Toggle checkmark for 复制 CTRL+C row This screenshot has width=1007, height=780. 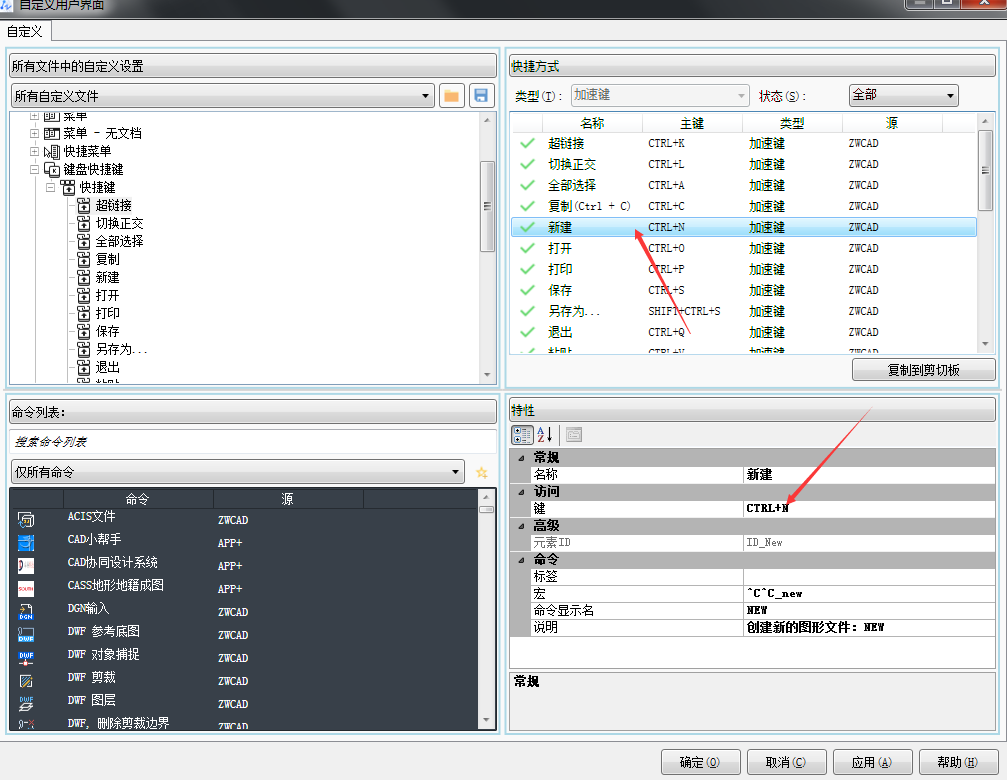(x=527, y=206)
